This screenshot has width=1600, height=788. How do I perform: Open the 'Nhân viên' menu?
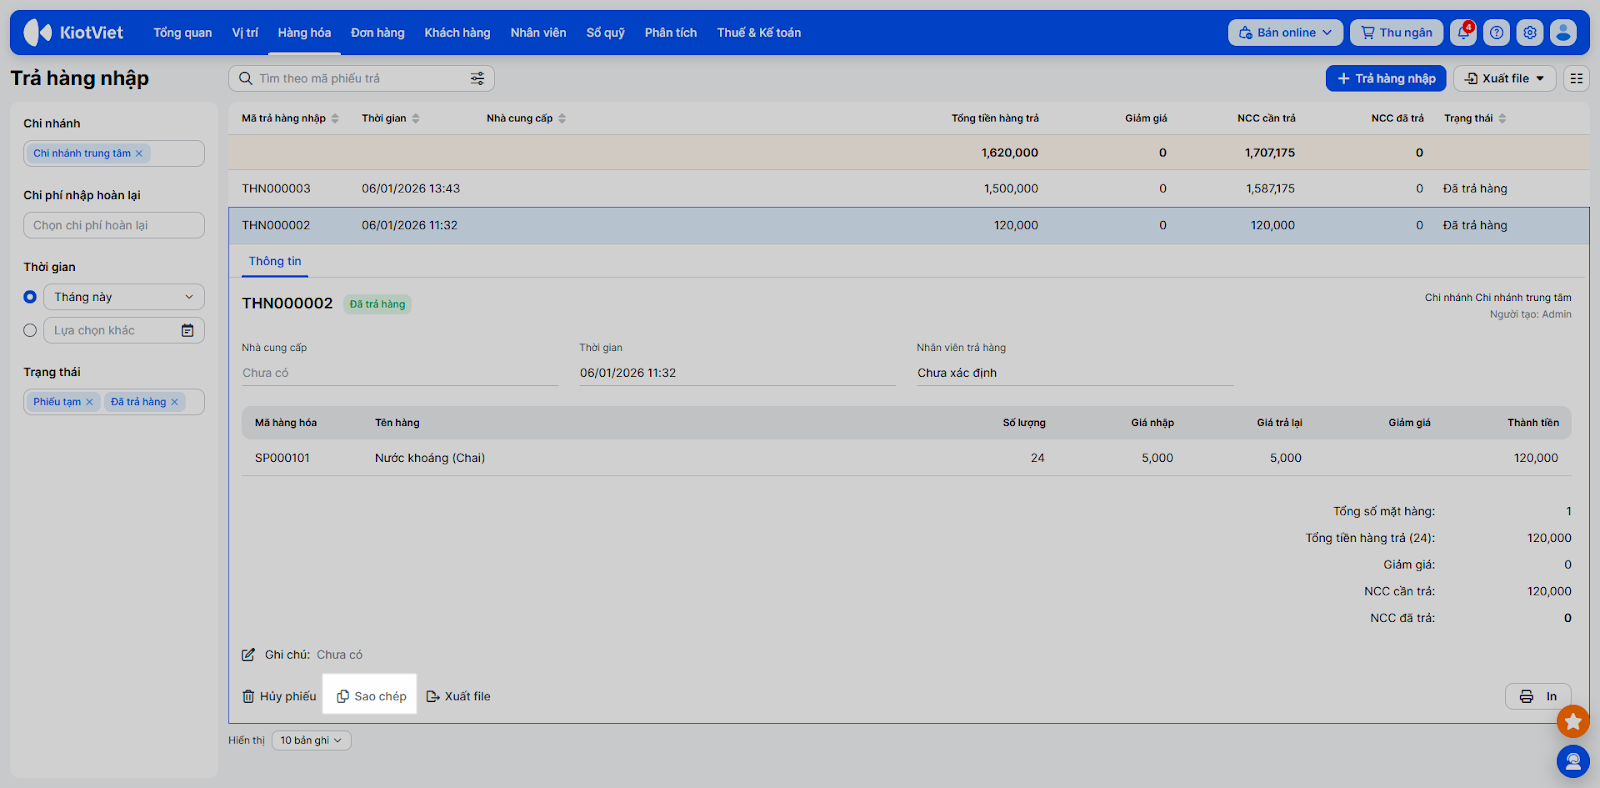[x=538, y=33]
